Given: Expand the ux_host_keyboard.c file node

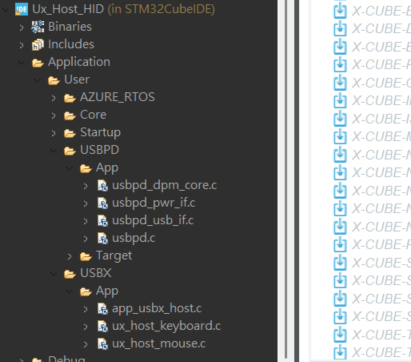Looking at the screenshot, I should click(x=86, y=327).
